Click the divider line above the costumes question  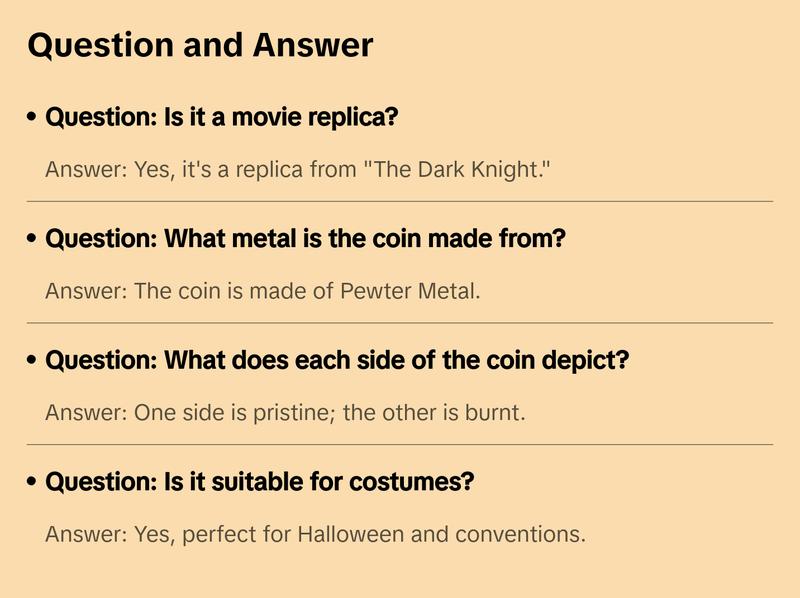pyautogui.click(x=400, y=444)
